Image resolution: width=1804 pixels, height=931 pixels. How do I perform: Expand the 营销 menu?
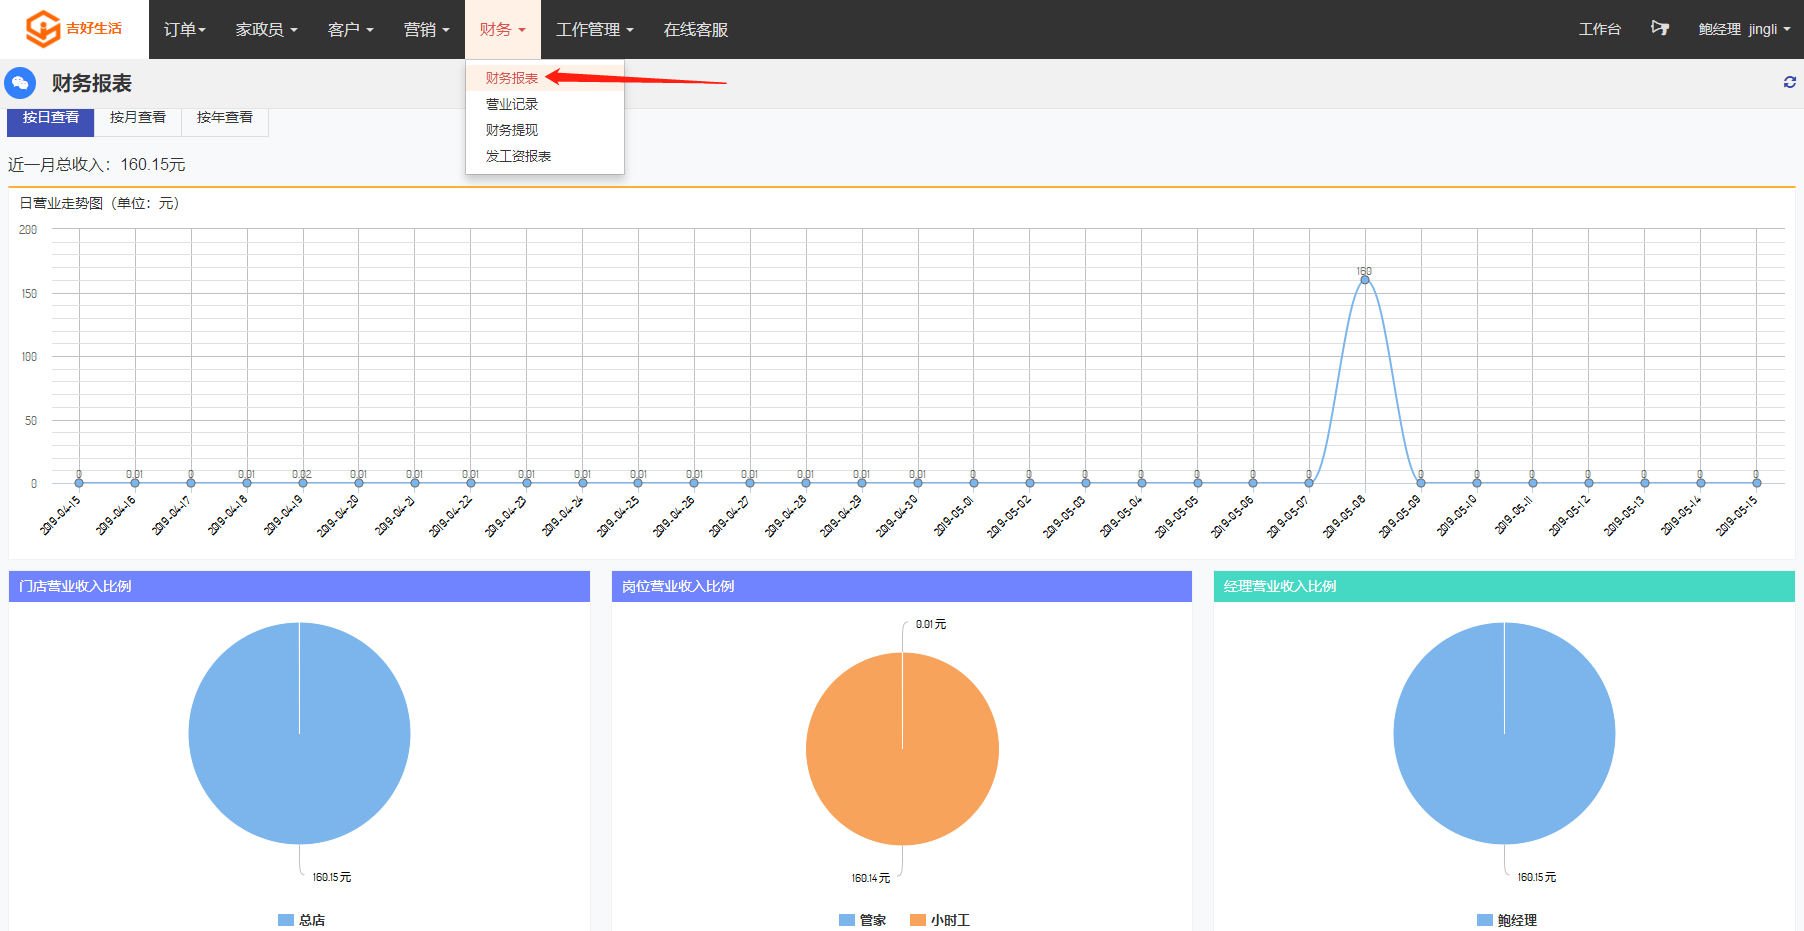(x=426, y=30)
